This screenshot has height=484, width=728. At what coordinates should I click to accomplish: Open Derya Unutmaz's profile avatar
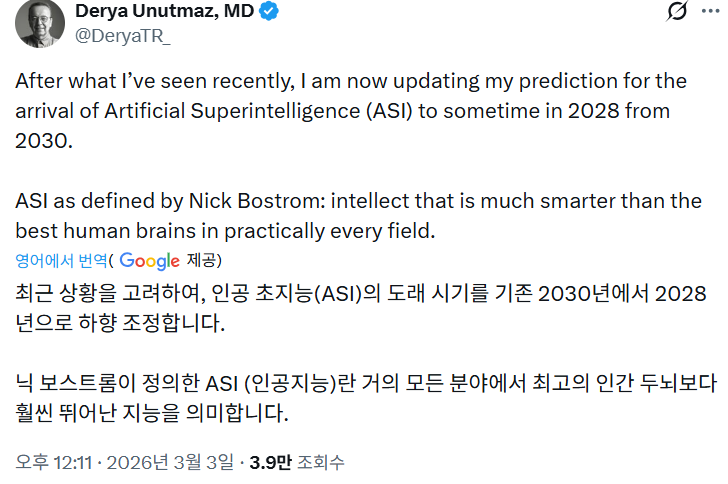[39, 20]
